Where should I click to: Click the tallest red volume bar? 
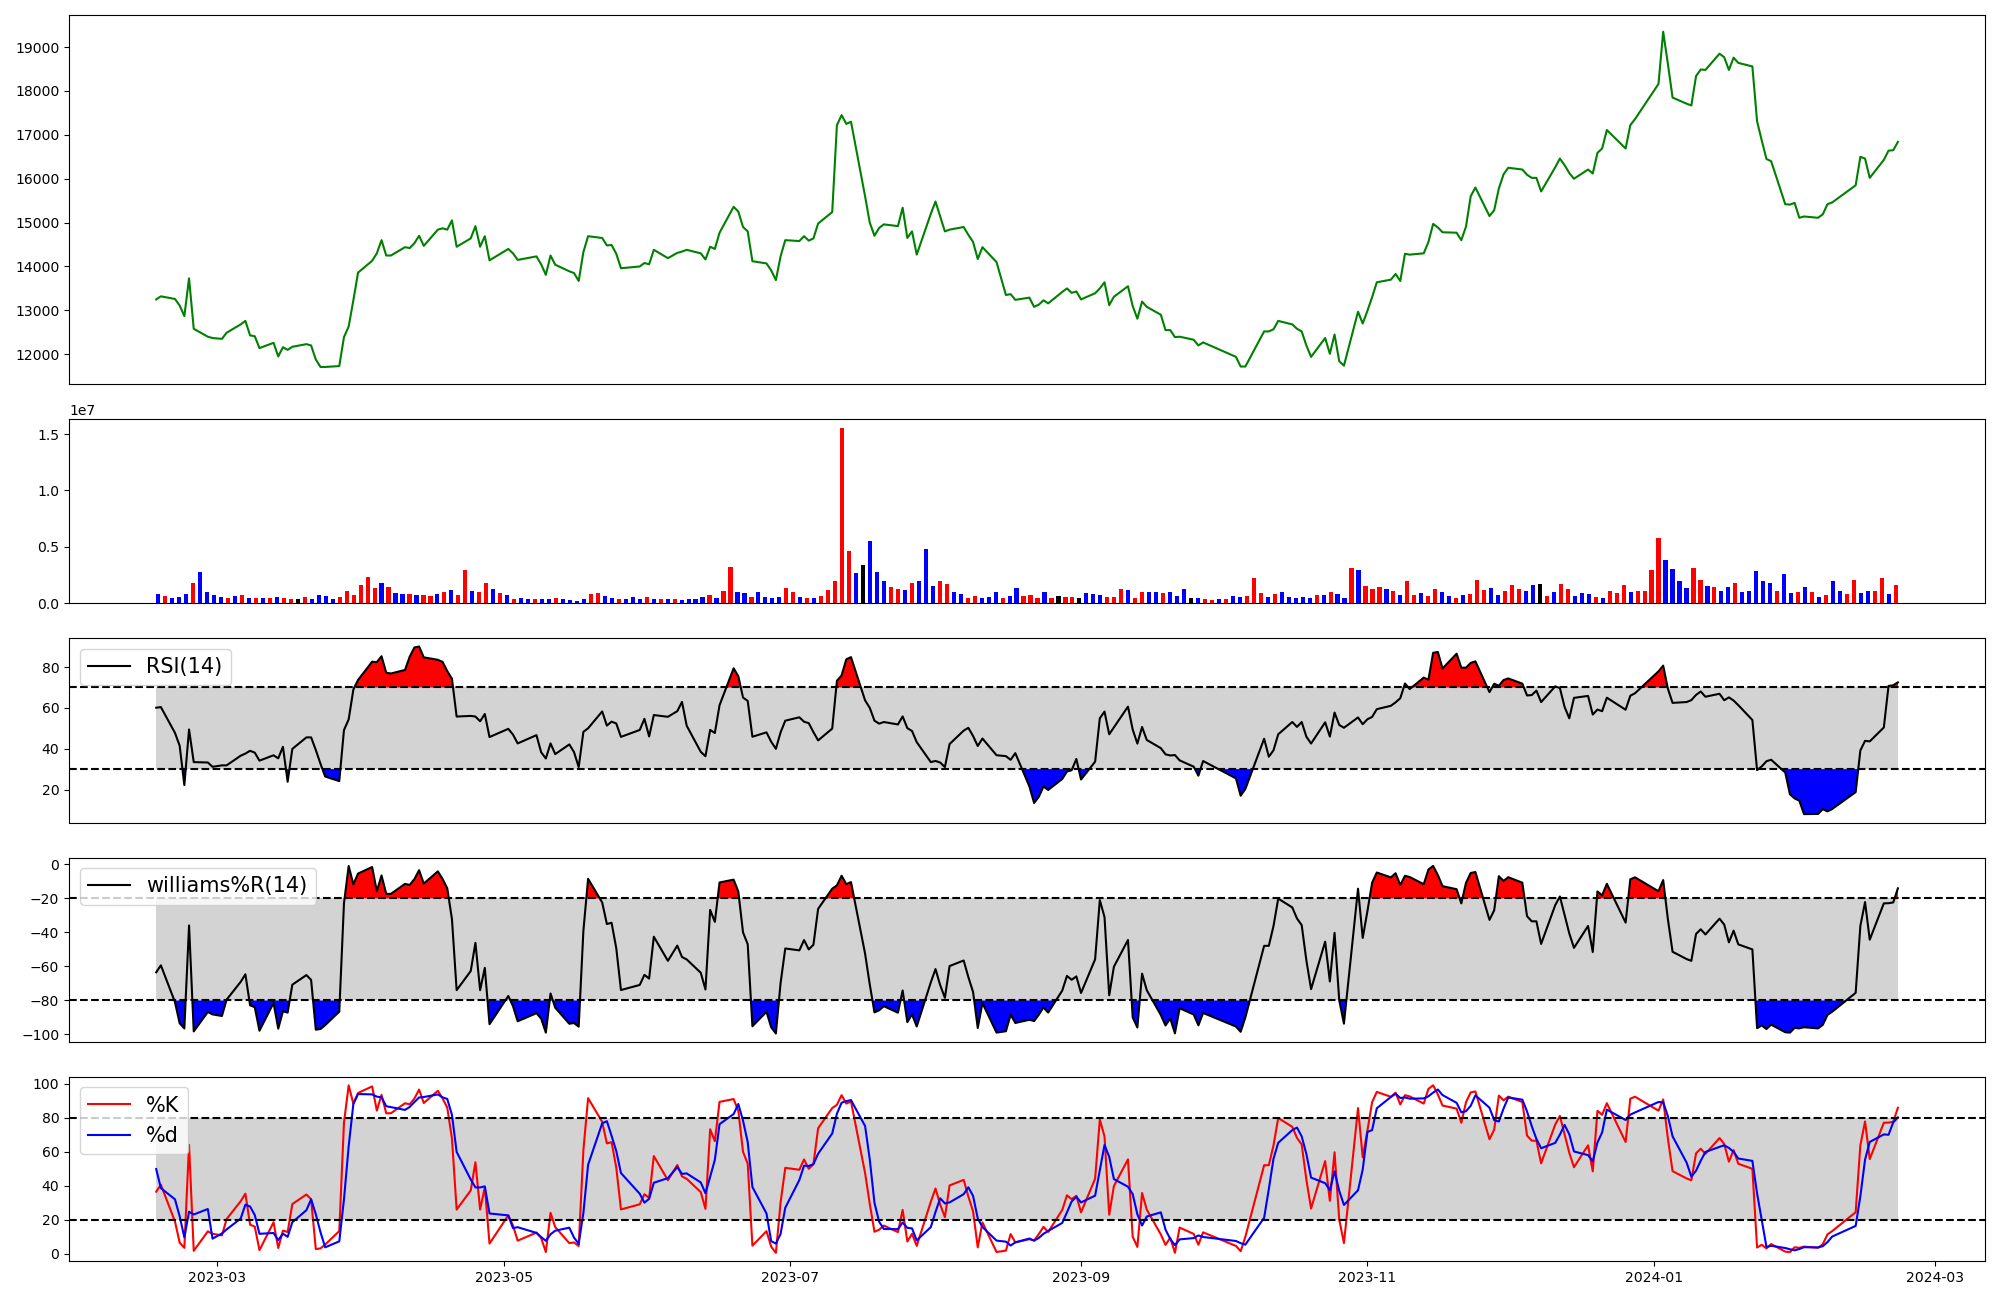tap(842, 515)
